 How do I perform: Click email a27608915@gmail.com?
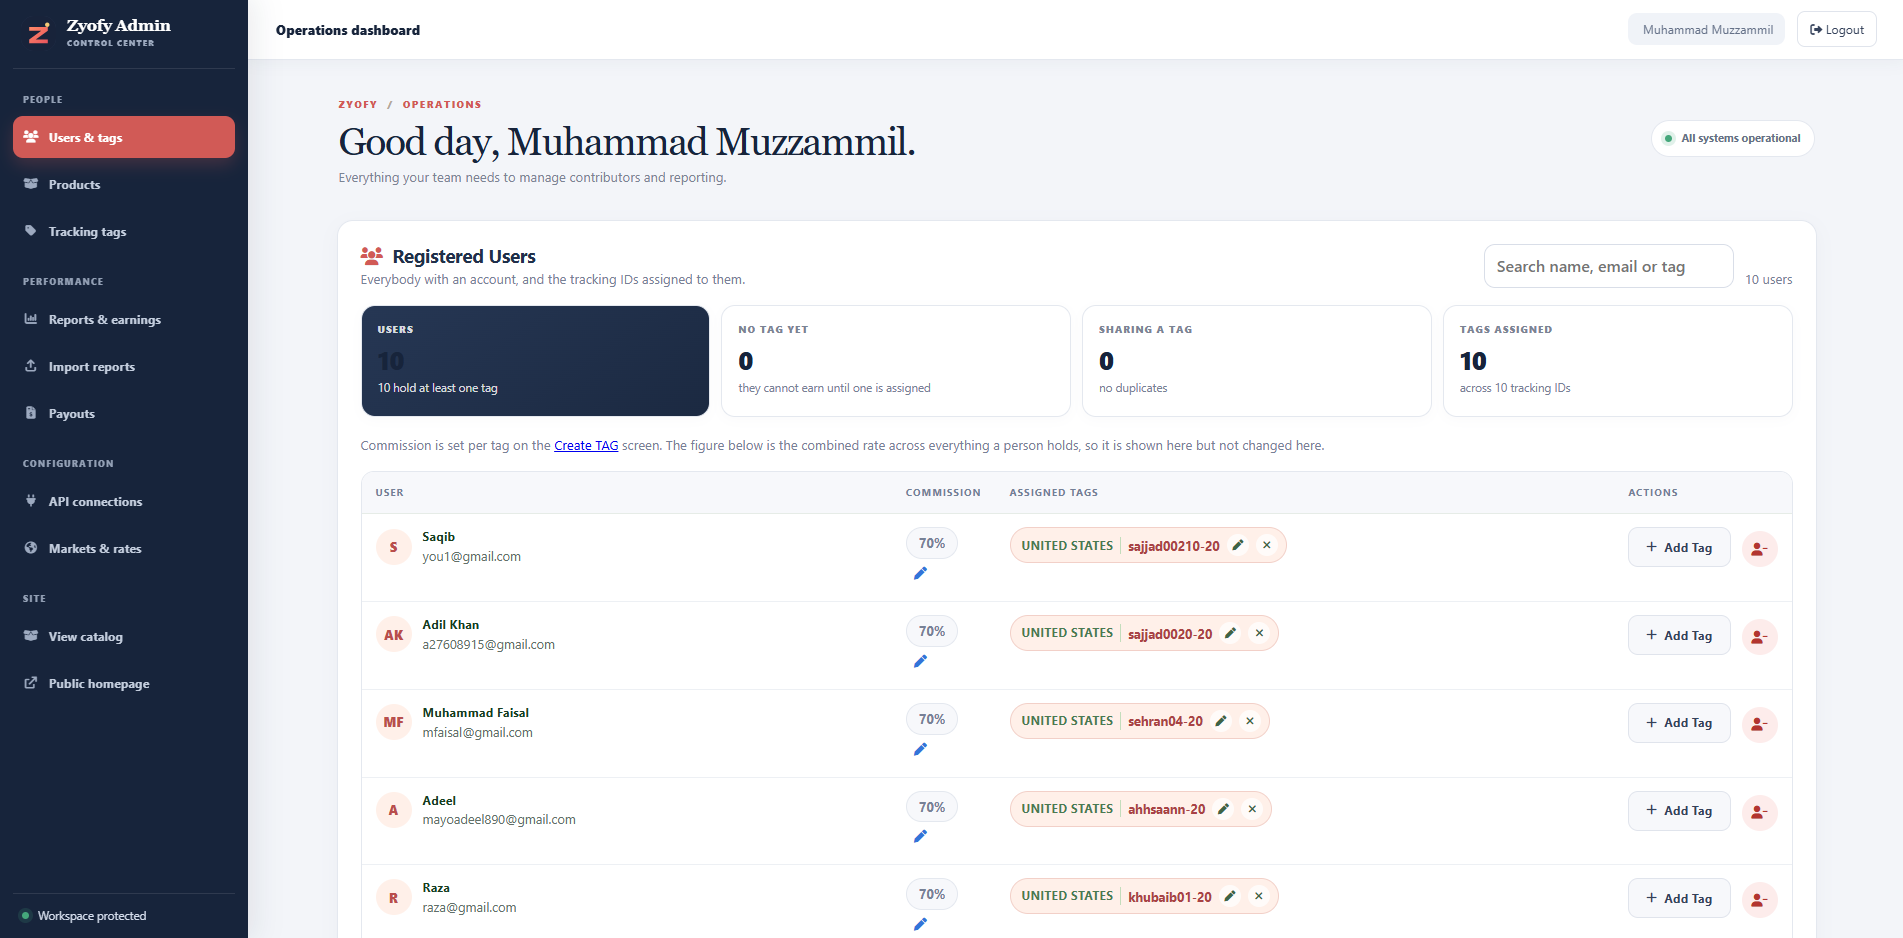[x=488, y=644]
